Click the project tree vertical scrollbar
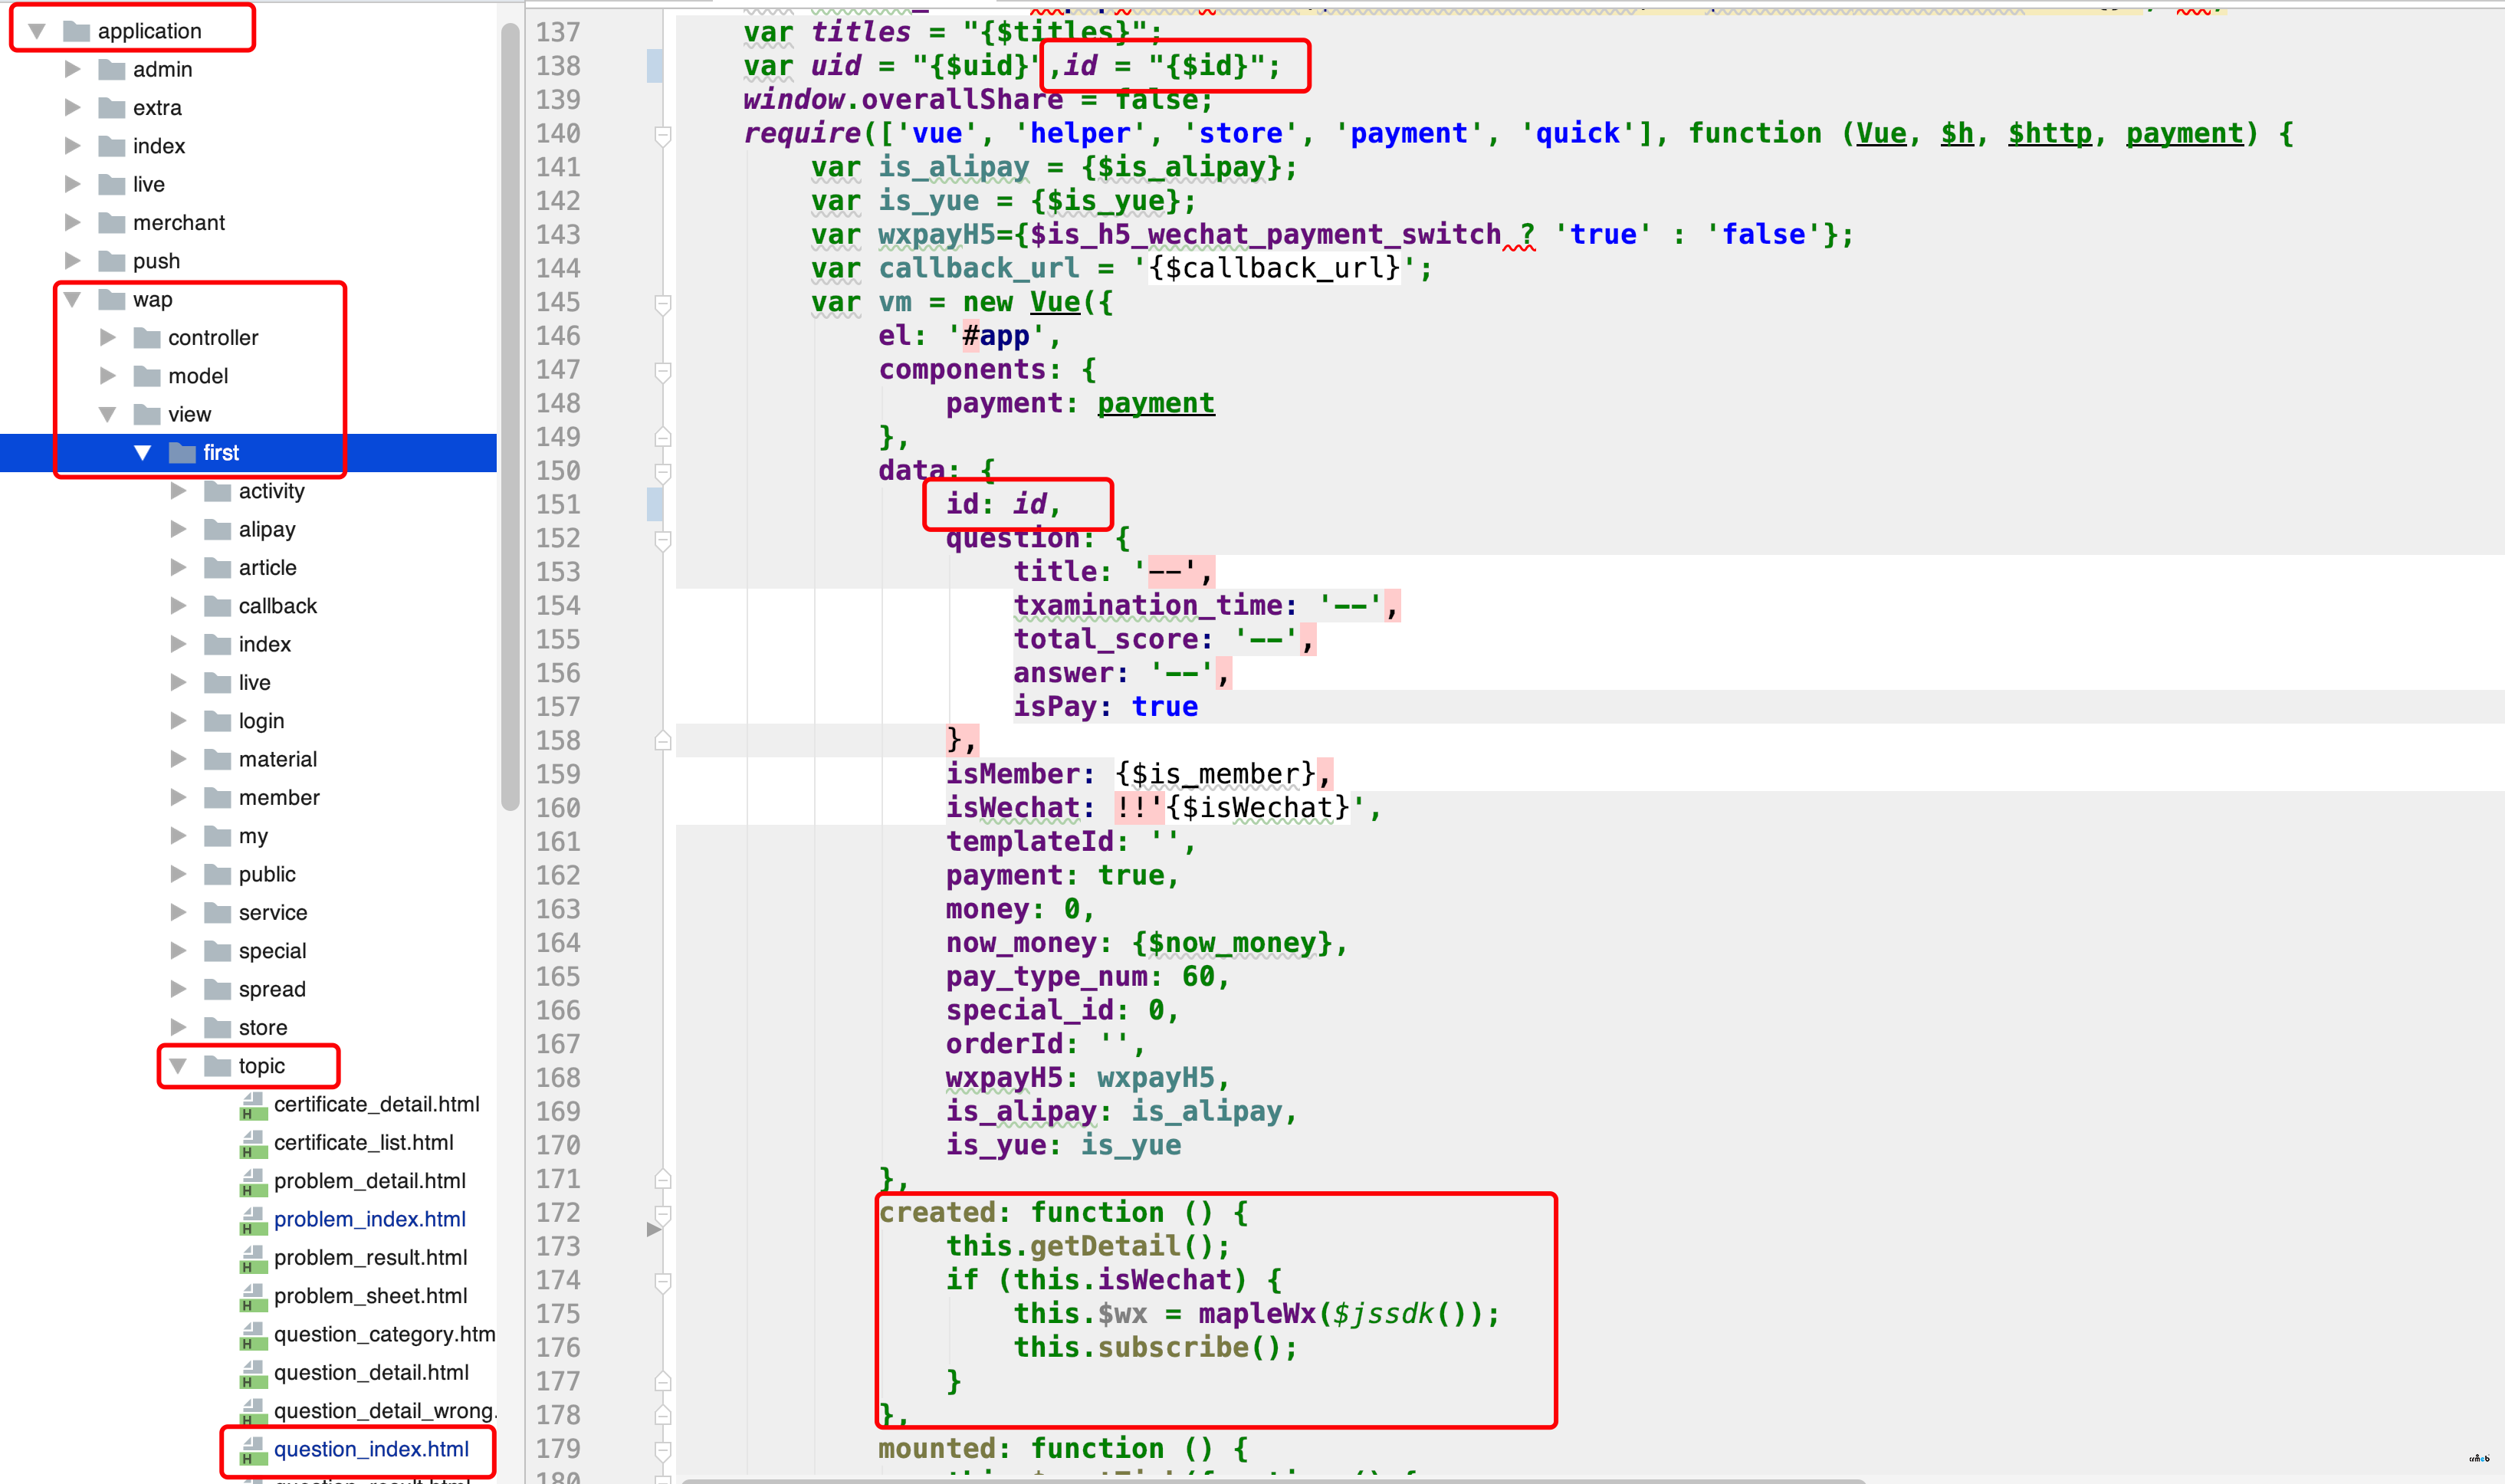Image resolution: width=2505 pixels, height=1484 pixels. (x=510, y=415)
